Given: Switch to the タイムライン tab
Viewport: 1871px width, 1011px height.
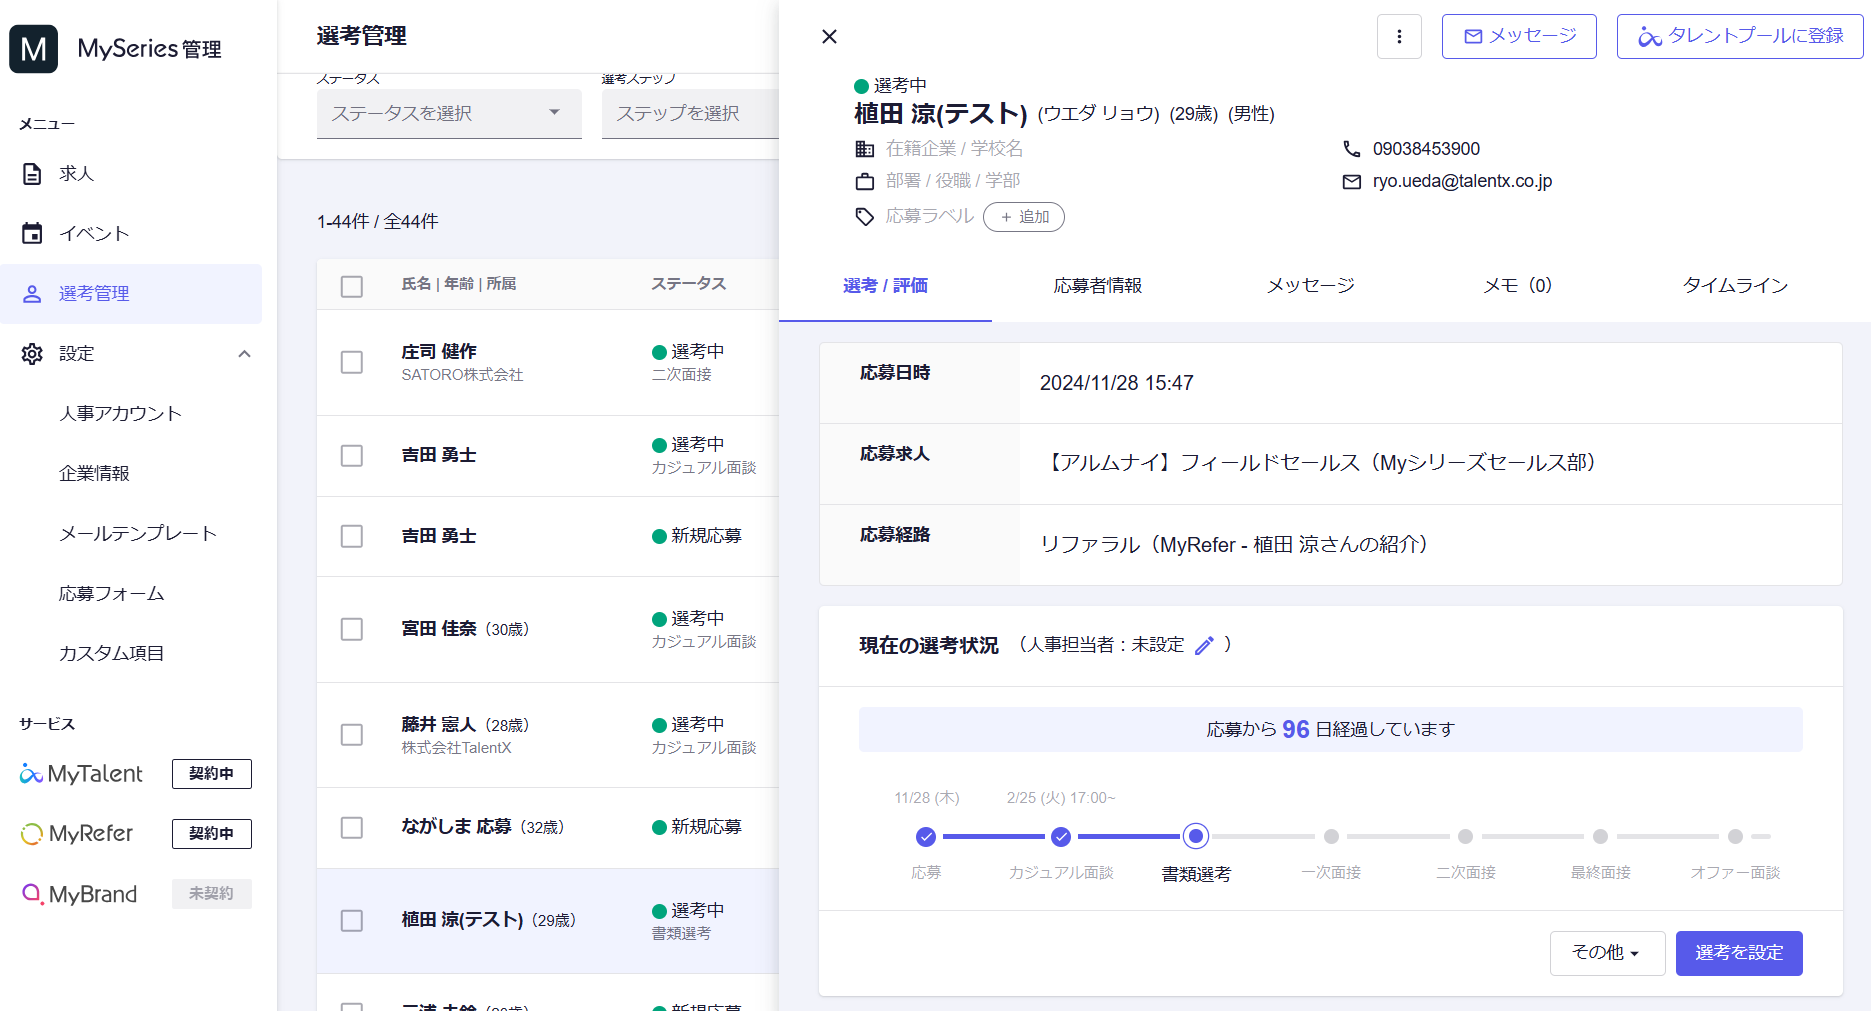Looking at the screenshot, I should point(1735,286).
